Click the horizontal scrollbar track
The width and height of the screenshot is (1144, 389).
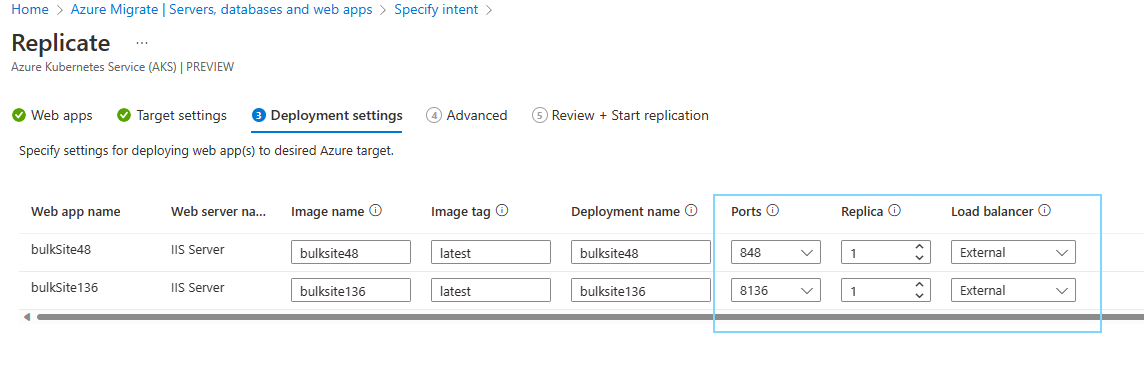[590, 317]
